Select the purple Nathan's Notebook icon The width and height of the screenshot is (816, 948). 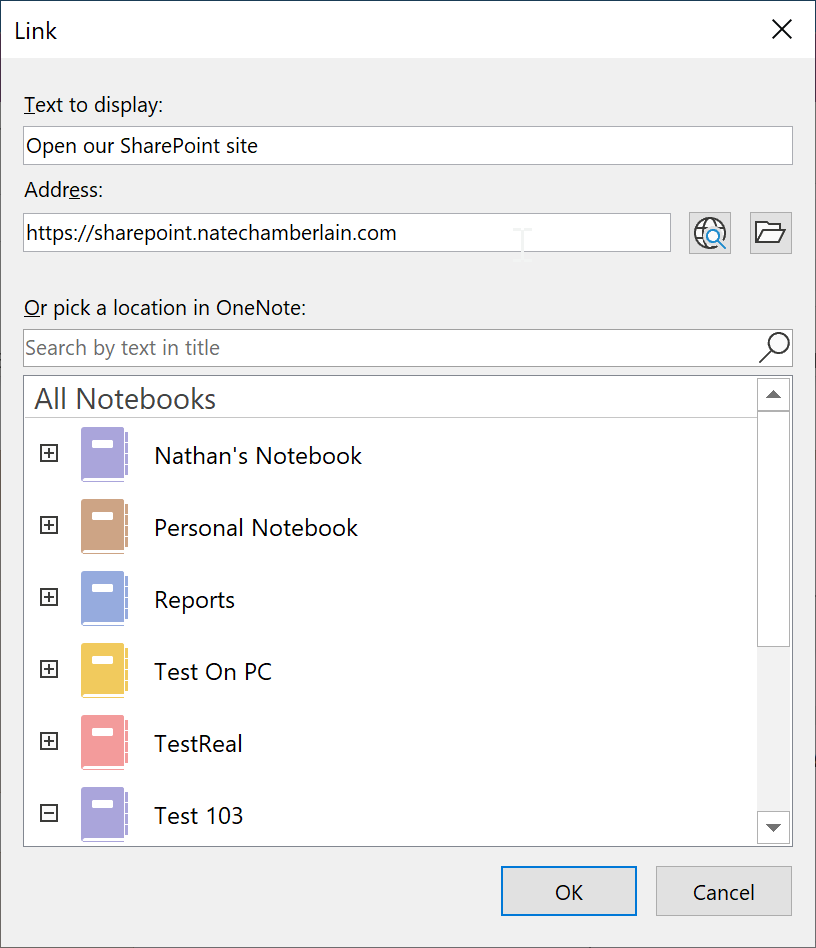[104, 455]
